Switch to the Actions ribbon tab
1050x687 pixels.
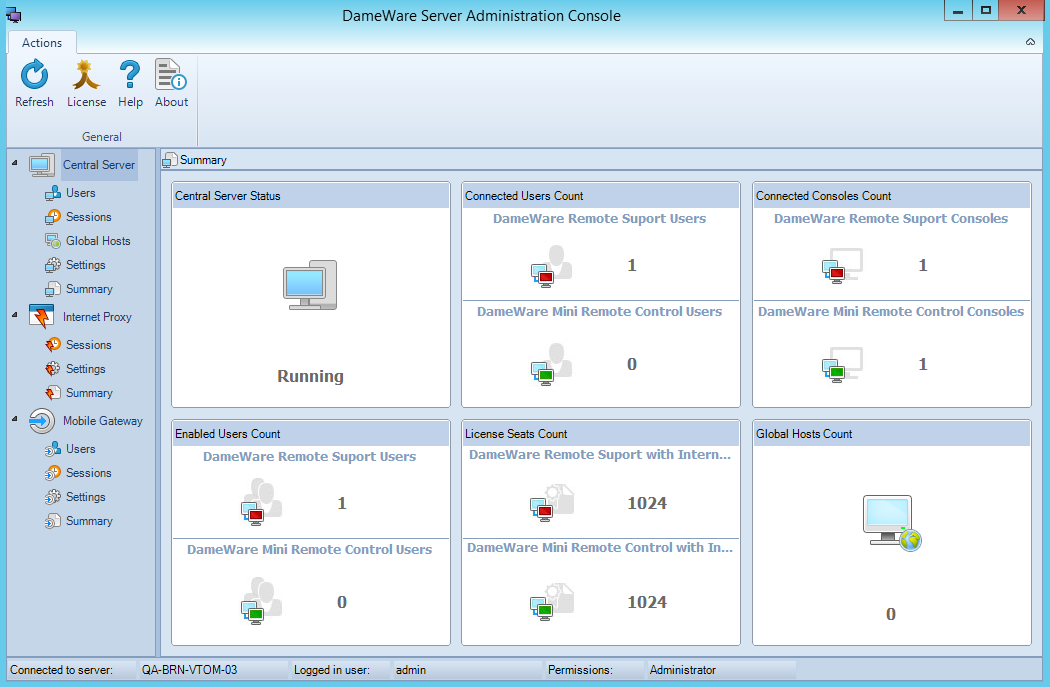(42, 43)
